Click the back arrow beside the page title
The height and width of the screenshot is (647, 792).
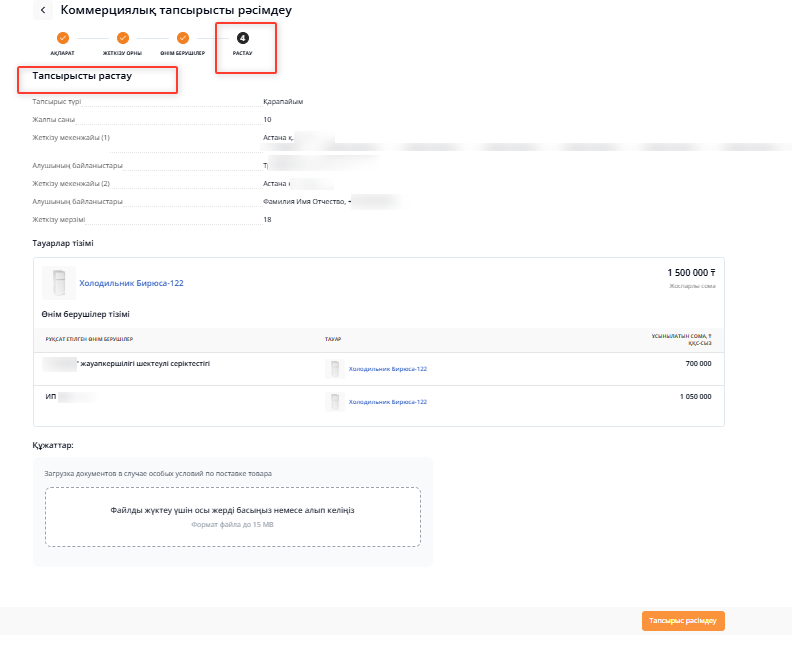(x=43, y=10)
